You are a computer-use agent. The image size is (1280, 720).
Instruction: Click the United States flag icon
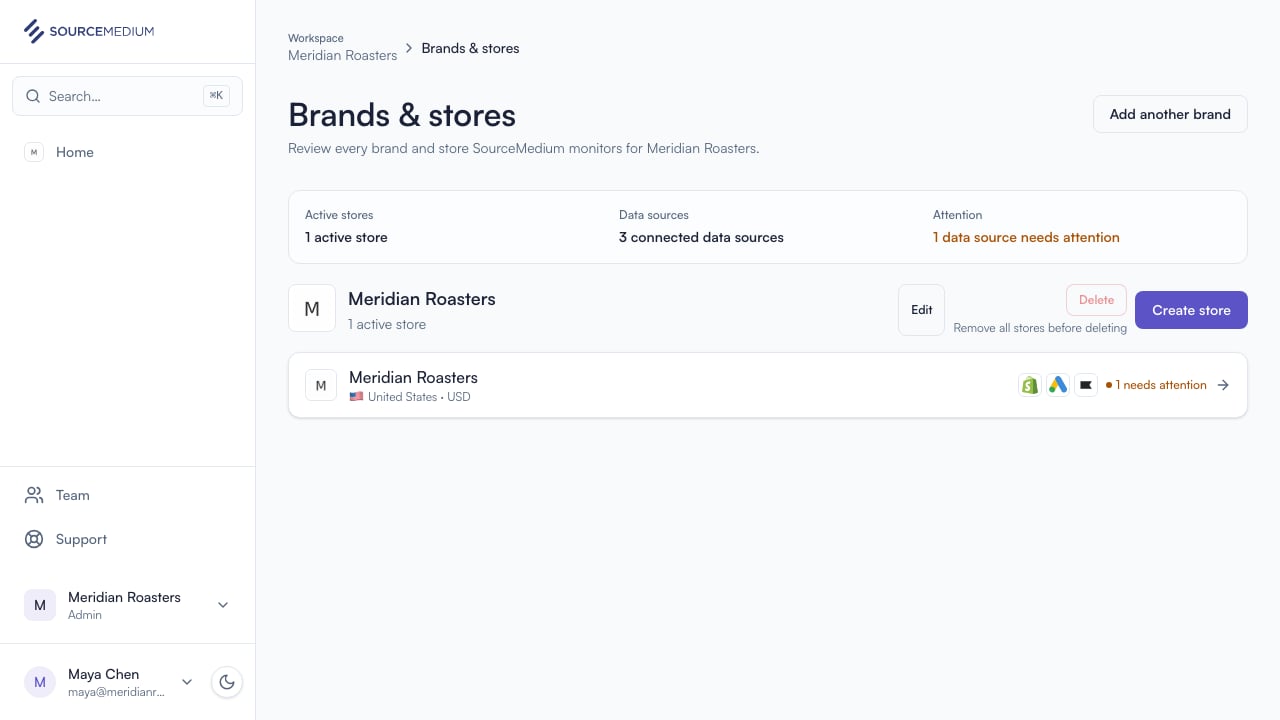pyautogui.click(x=356, y=397)
